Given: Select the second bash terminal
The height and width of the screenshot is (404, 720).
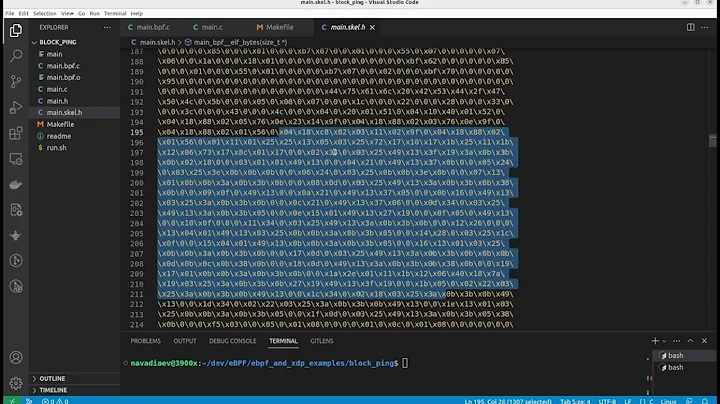Looking at the screenshot, I should [x=684, y=367].
